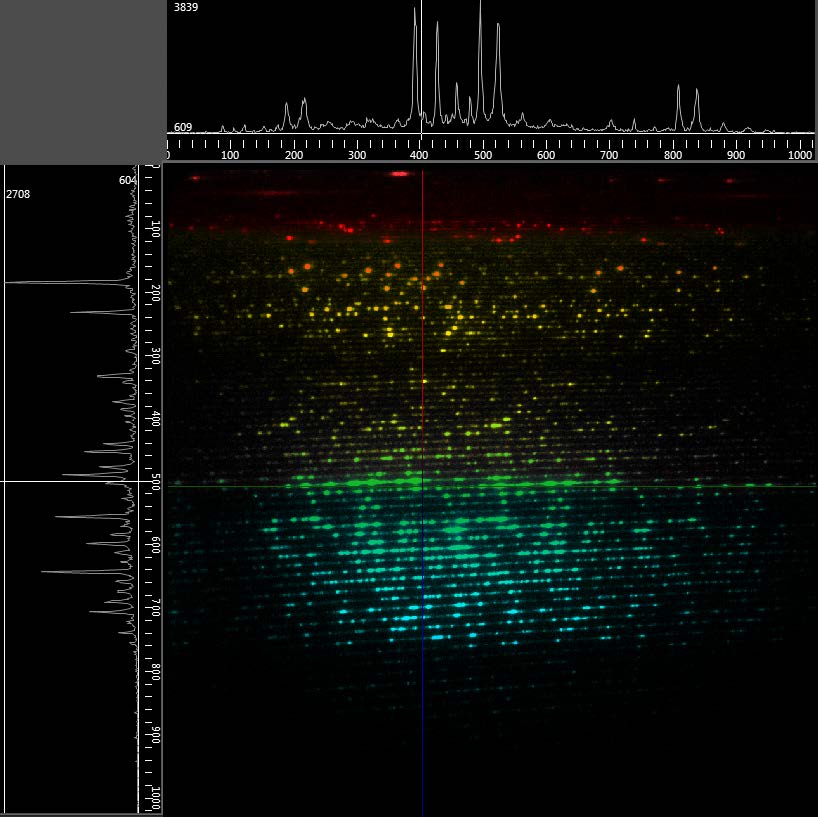
Task: Click the crosshair intersection in spectrum image
Action: tap(423, 486)
